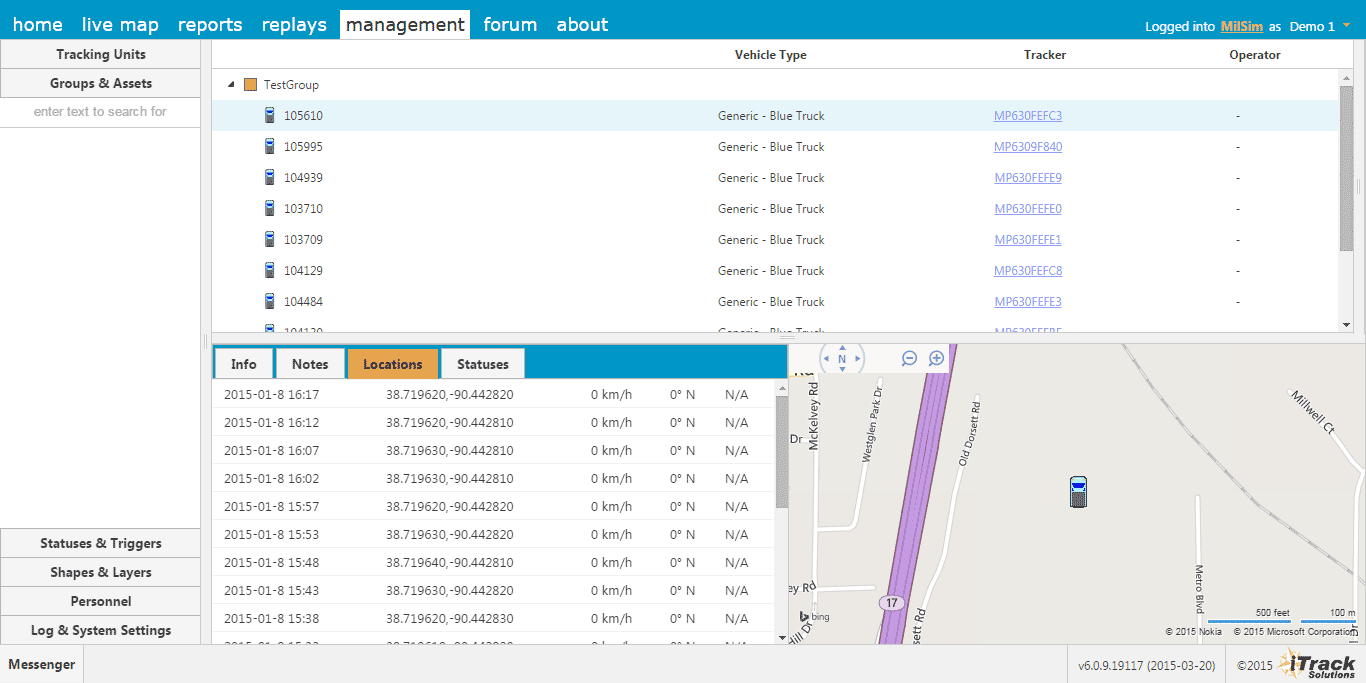Select asset row 103710
The width and height of the screenshot is (1366, 683).
pyautogui.click(x=775, y=209)
